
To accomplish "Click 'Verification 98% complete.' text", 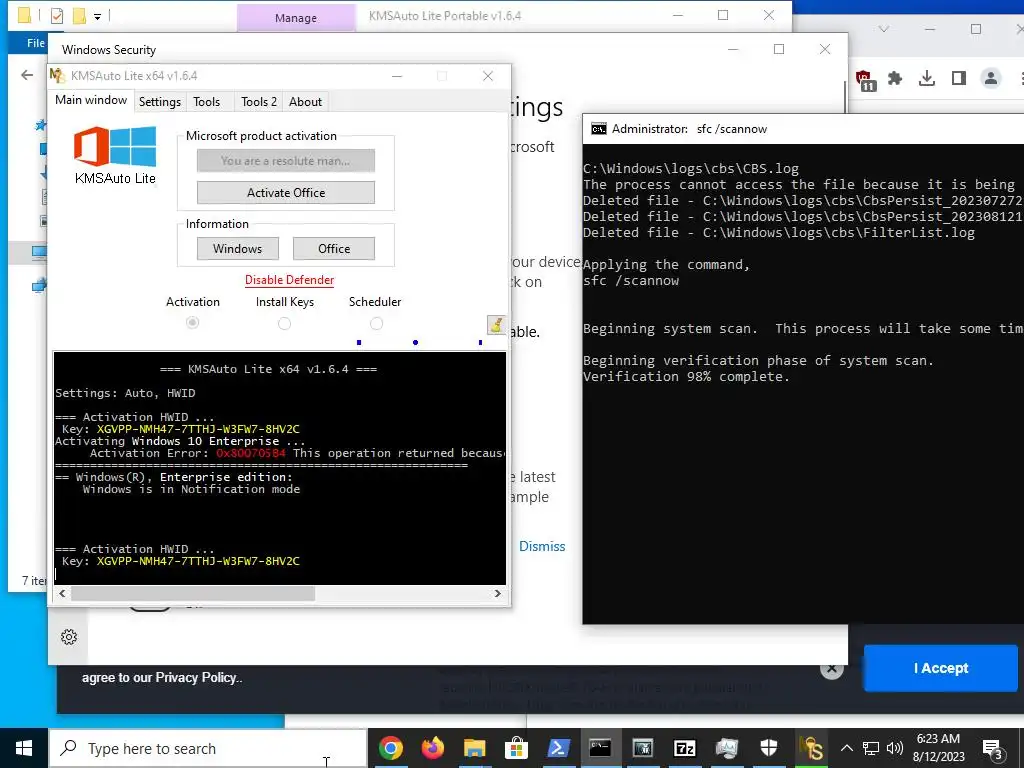I will tap(686, 376).
